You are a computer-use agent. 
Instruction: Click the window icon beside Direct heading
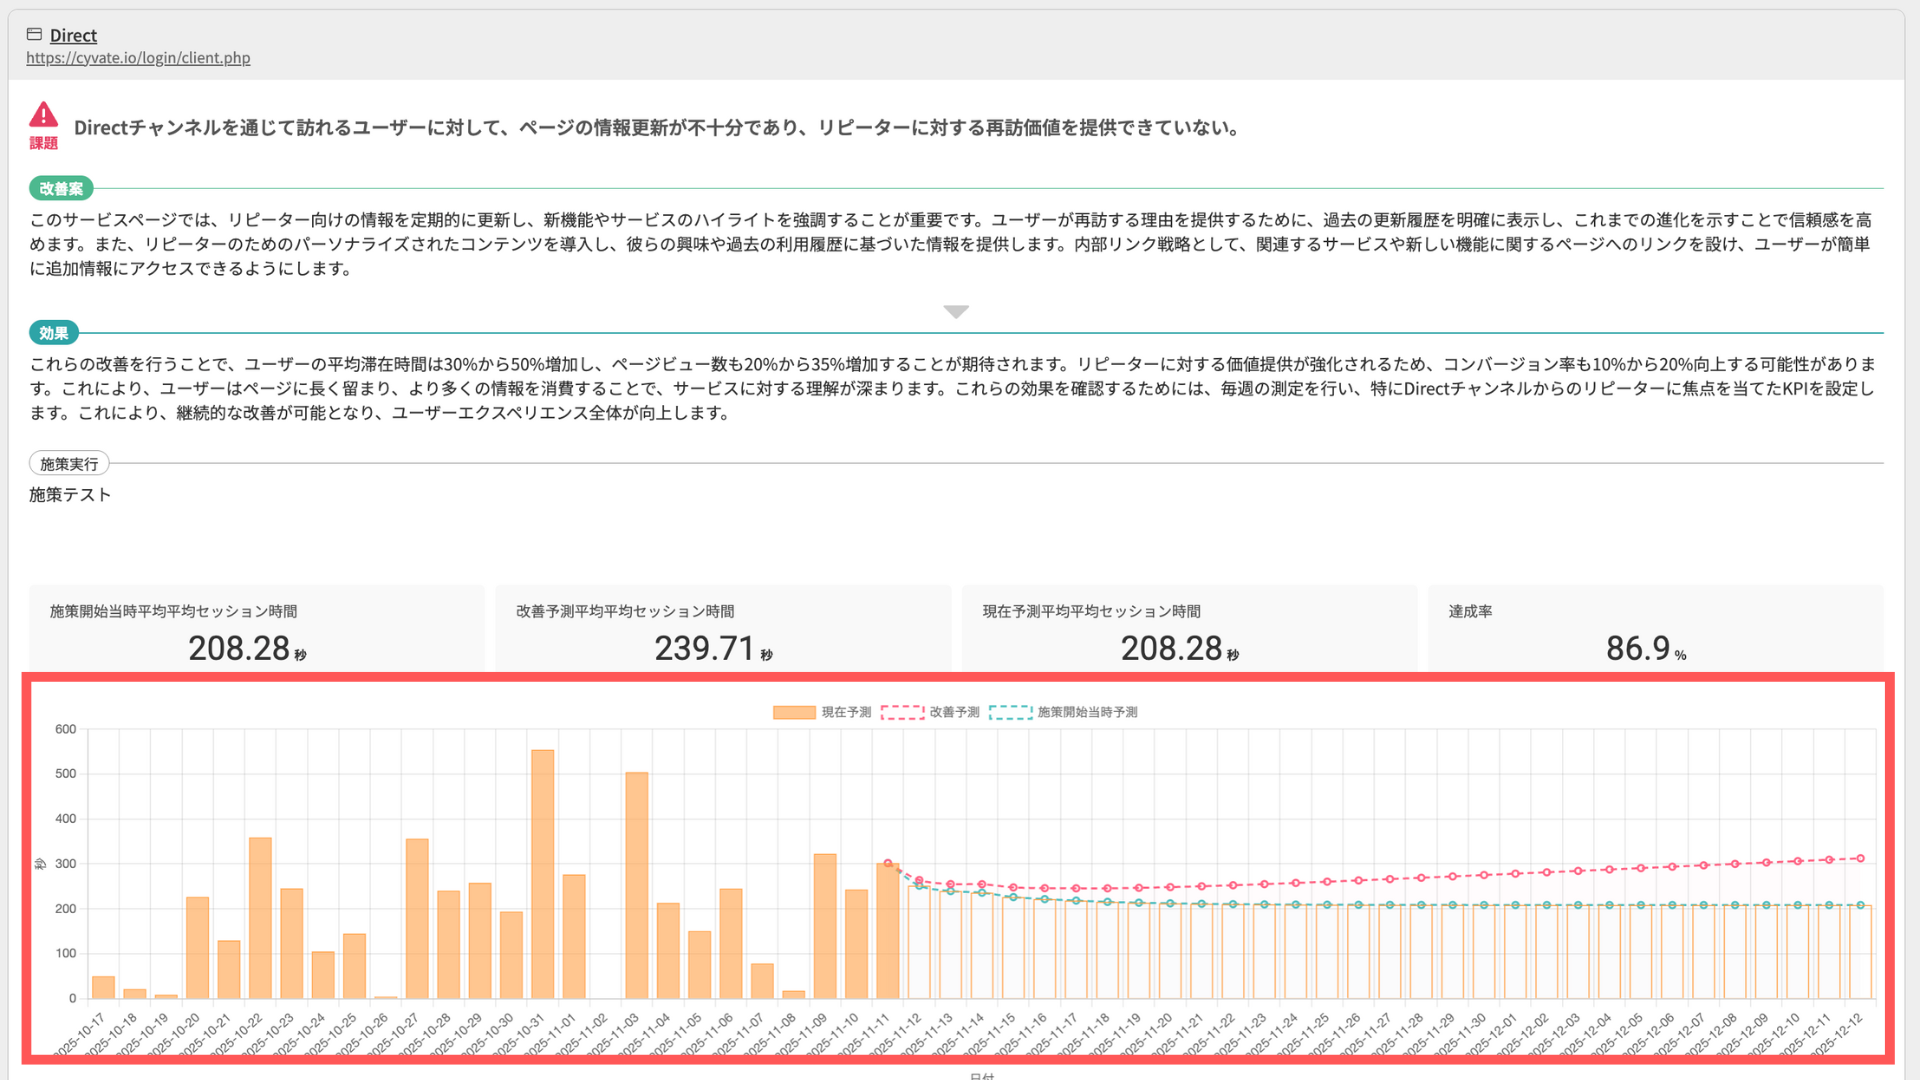(34, 34)
